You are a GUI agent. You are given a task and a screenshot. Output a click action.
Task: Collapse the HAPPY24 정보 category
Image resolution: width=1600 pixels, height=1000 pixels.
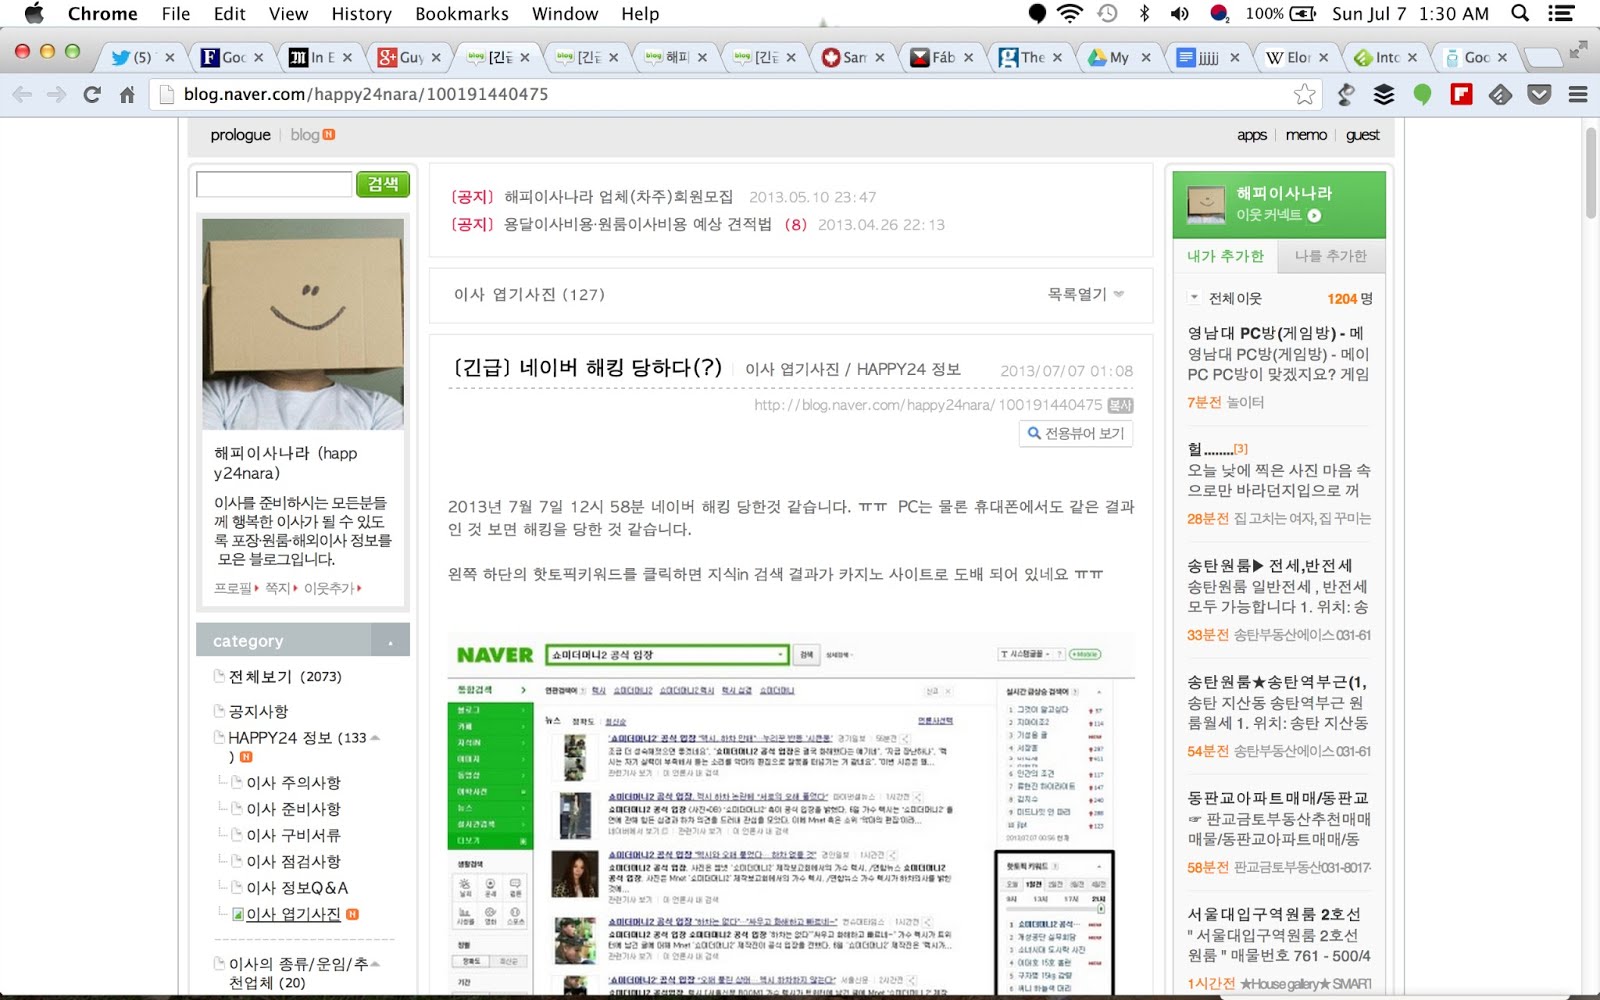coord(375,738)
